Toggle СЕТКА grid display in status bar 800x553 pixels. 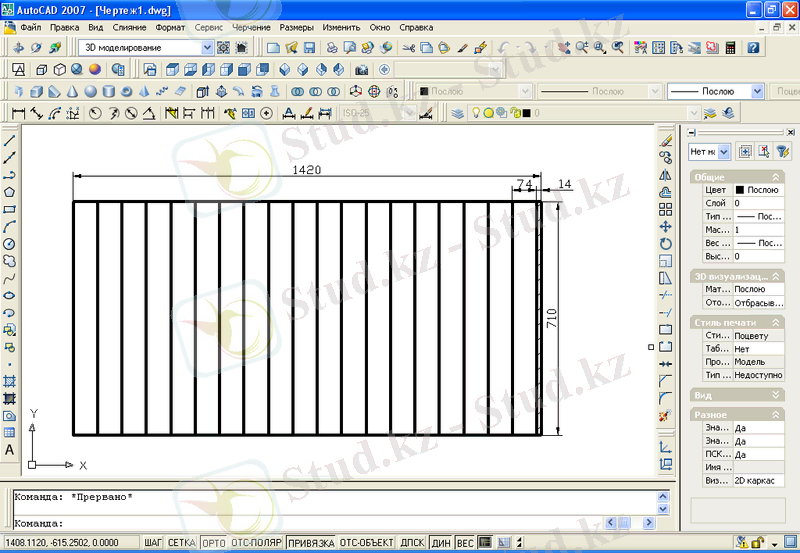[x=182, y=543]
